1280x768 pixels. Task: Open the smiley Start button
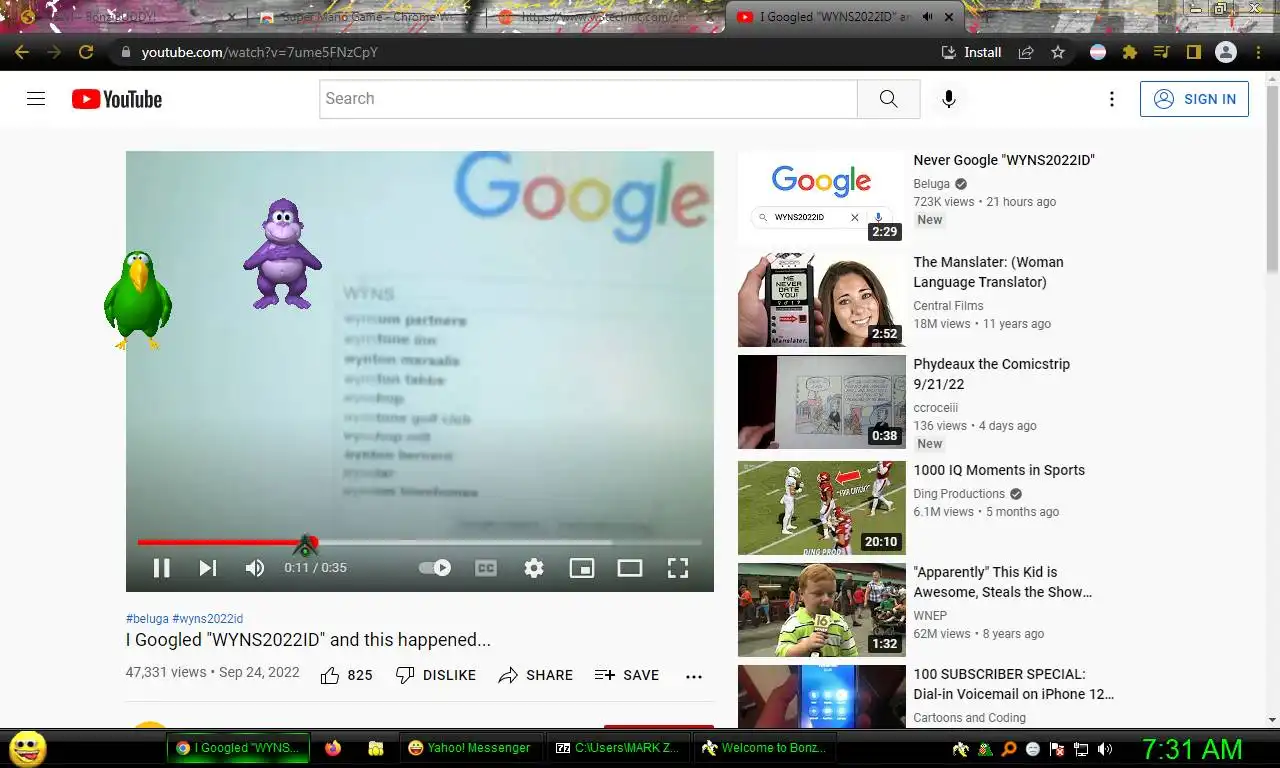click(x=27, y=748)
